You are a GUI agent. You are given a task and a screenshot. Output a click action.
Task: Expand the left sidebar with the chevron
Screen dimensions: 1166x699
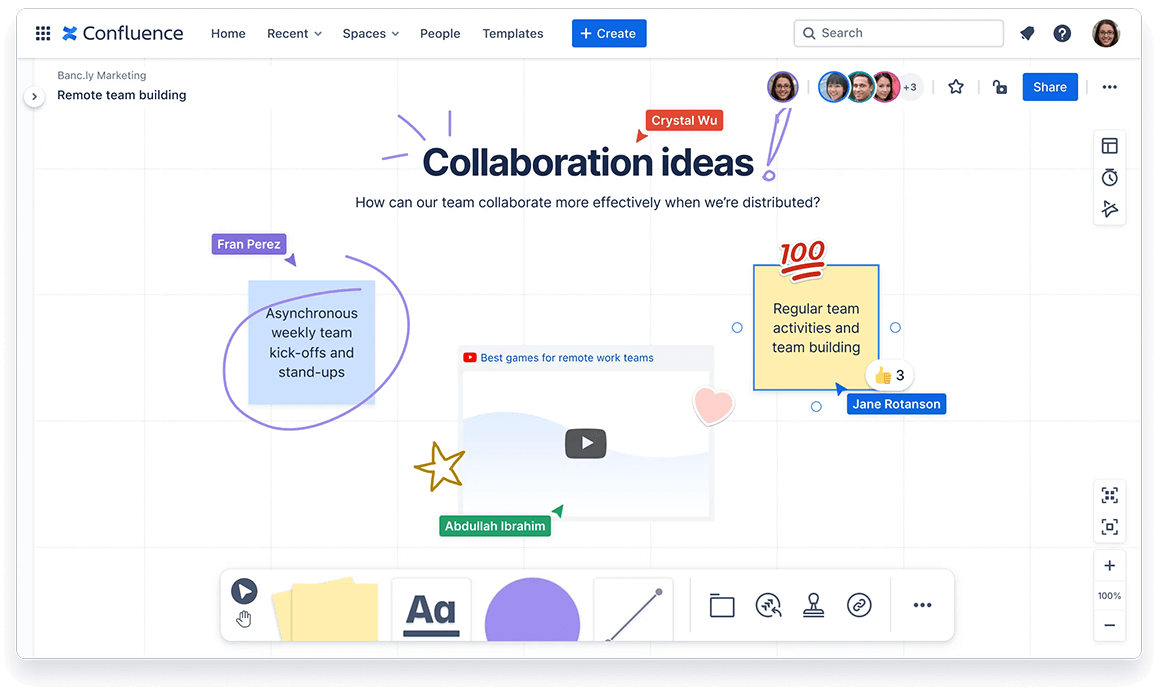point(35,96)
